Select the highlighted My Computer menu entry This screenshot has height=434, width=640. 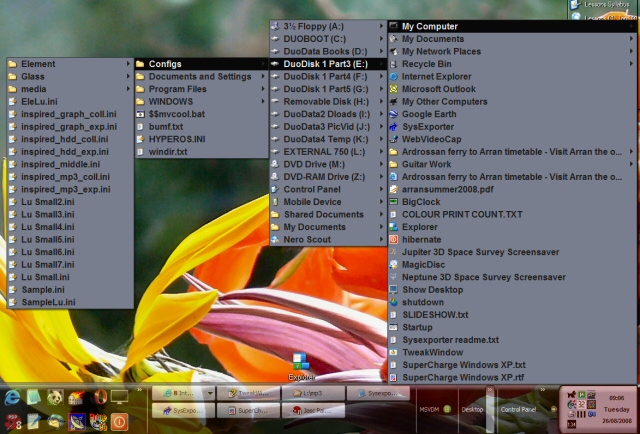tap(513, 26)
